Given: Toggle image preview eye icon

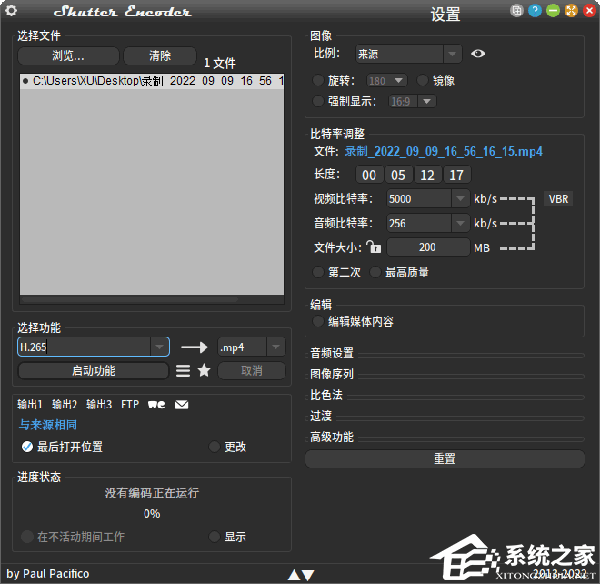Looking at the screenshot, I should click(478, 54).
